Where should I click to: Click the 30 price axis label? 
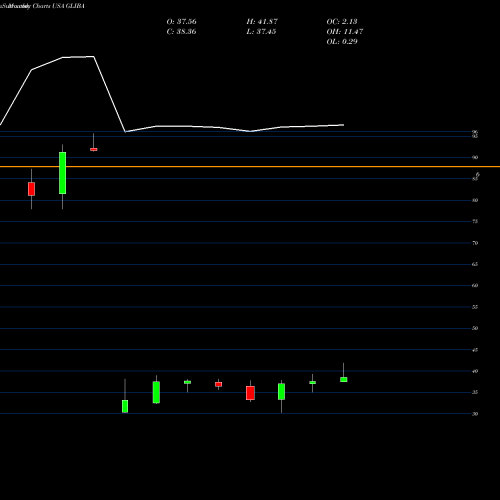coord(475,414)
